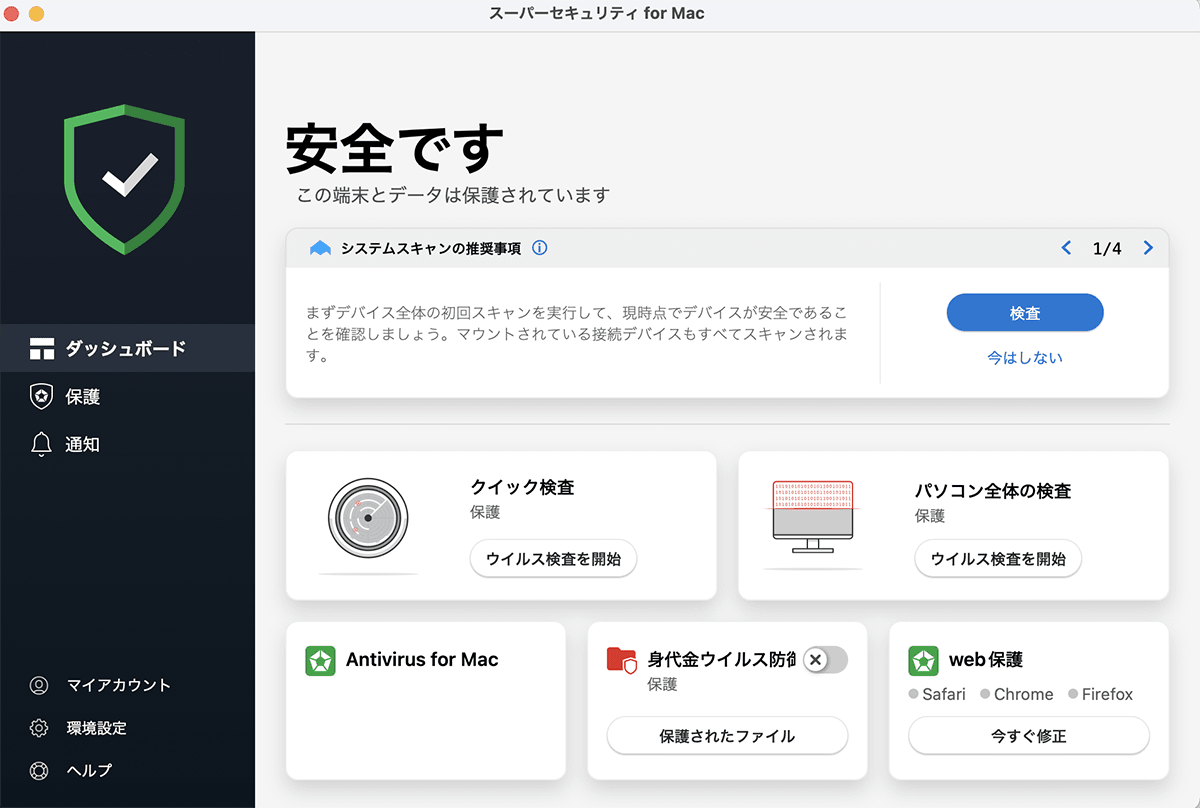1200x808 pixels.
Task: Open マイアカウント from the sidebar
Action: (x=42, y=686)
